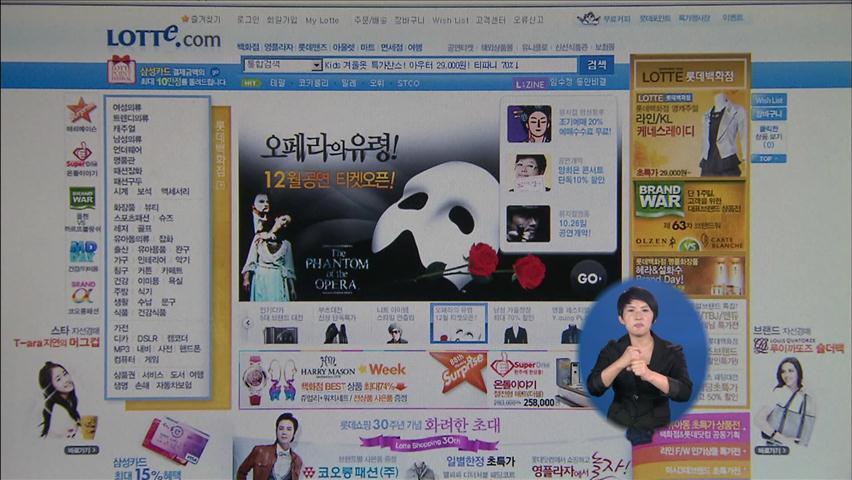Click the MD Day sidebar icon
Viewport: 852px width, 480px height.
[x=83, y=252]
